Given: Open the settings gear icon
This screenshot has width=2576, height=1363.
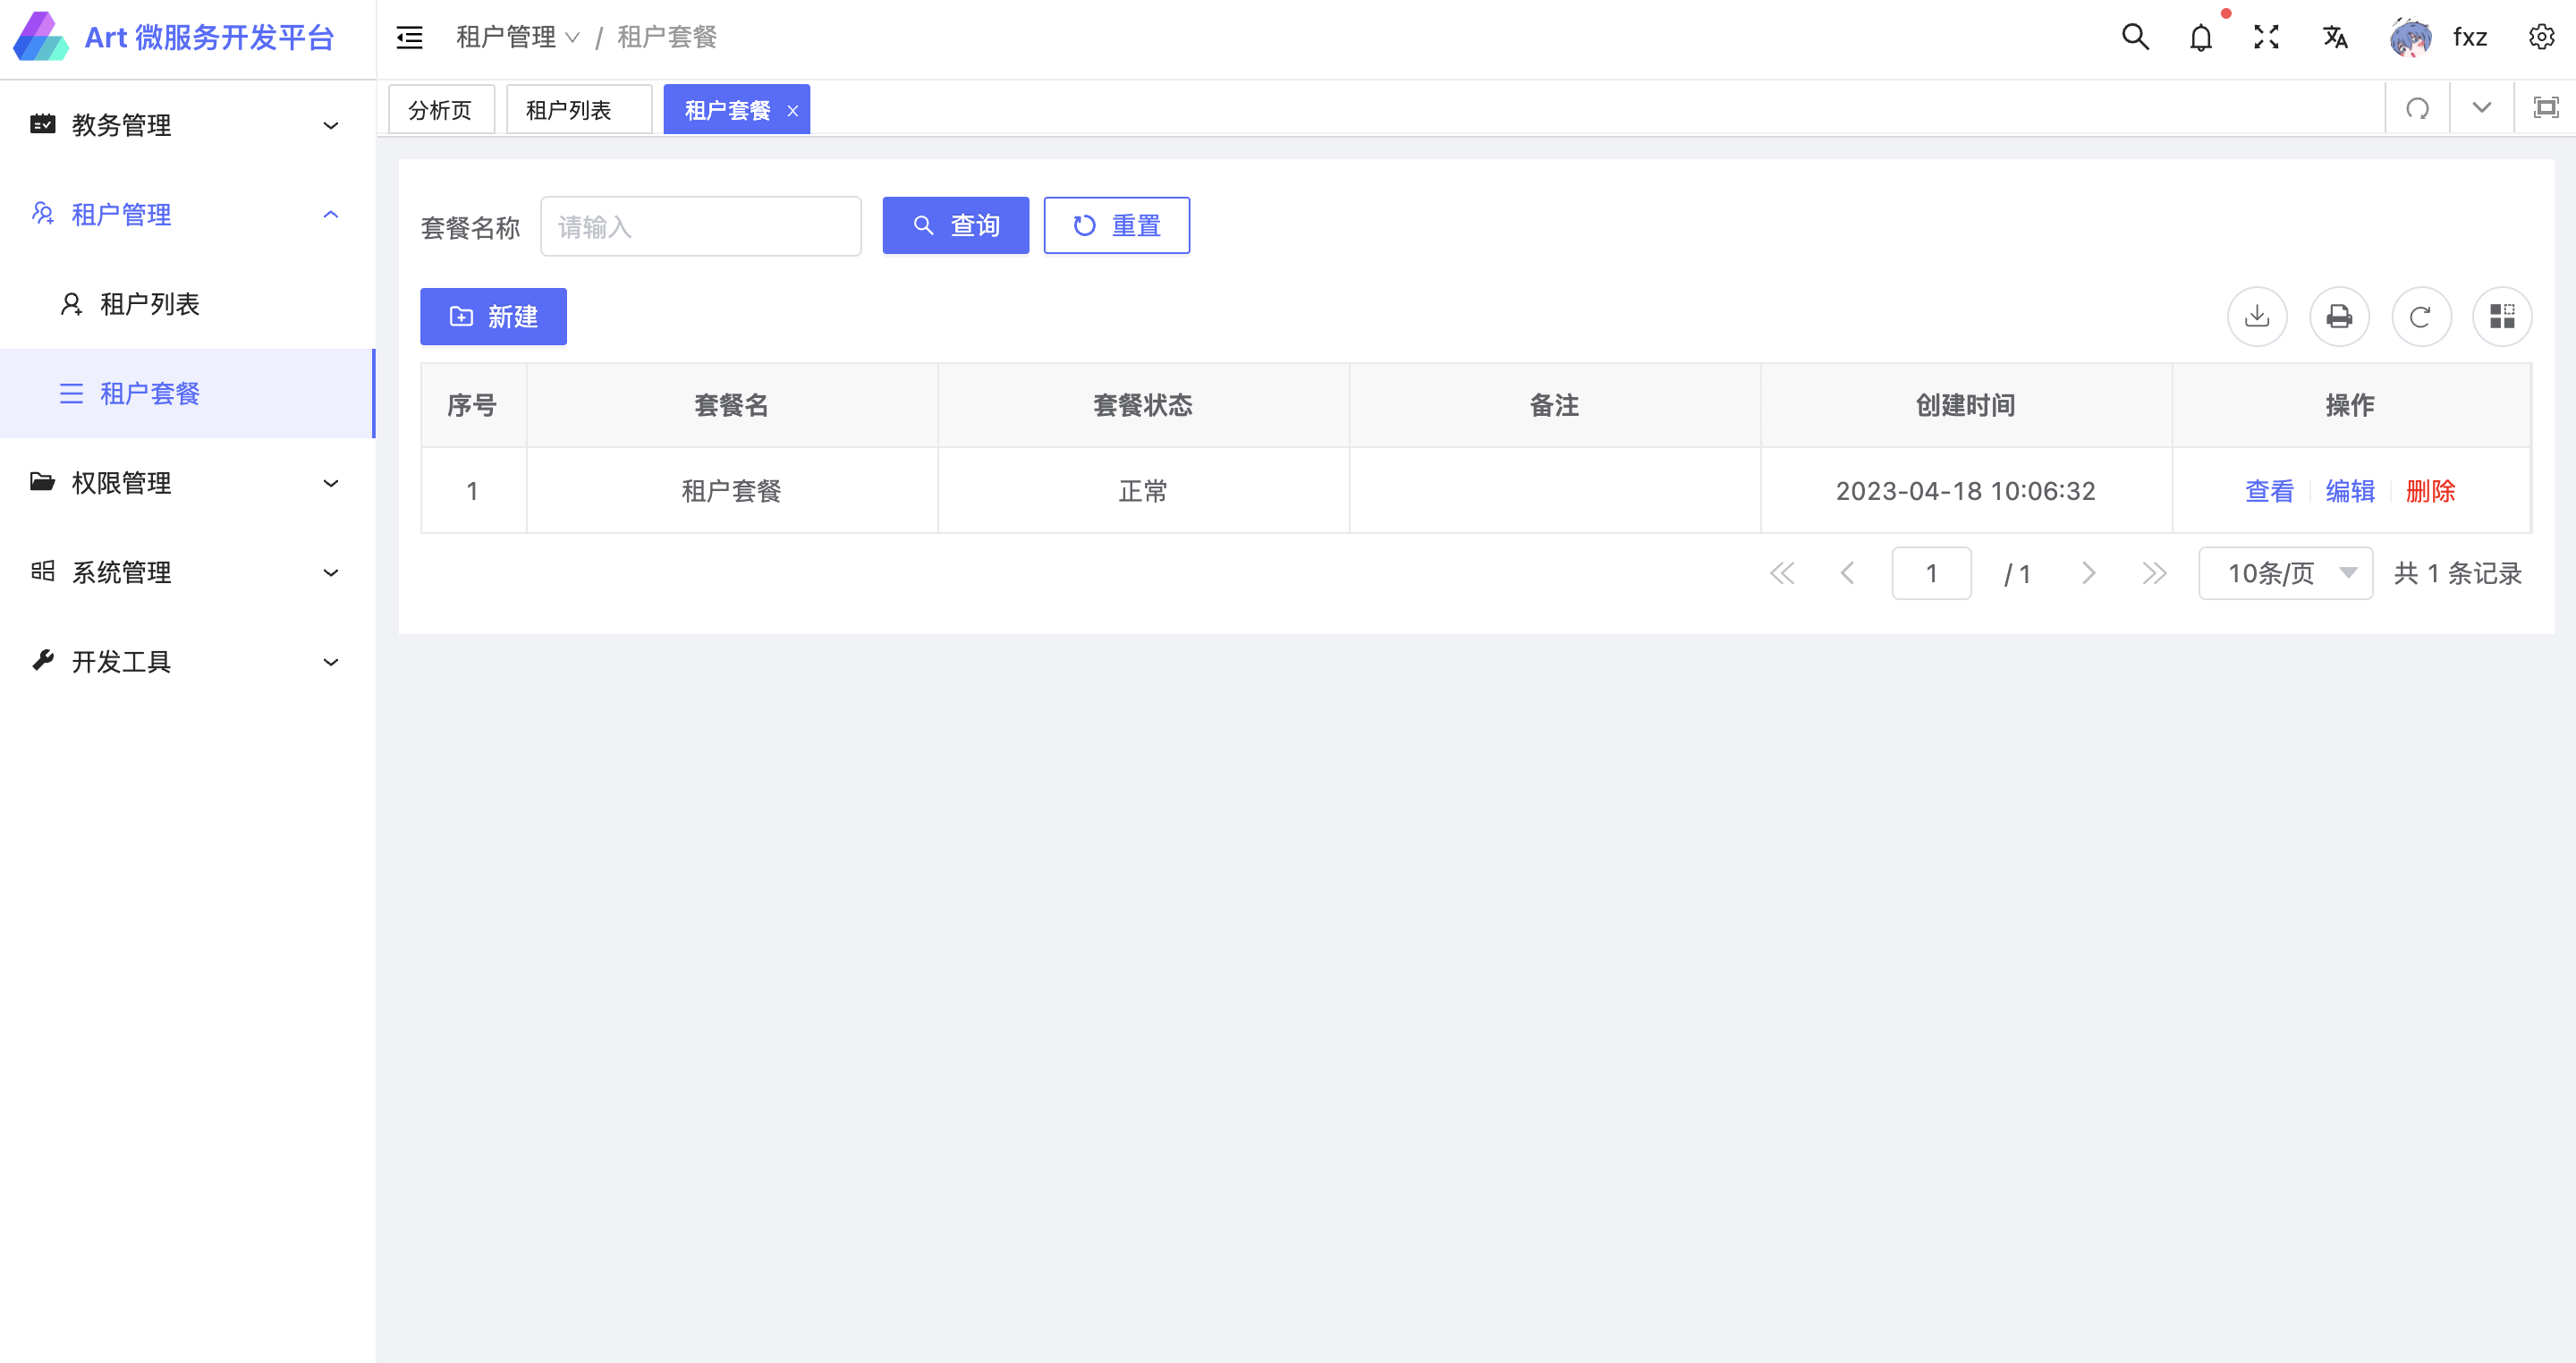Looking at the screenshot, I should [2541, 37].
